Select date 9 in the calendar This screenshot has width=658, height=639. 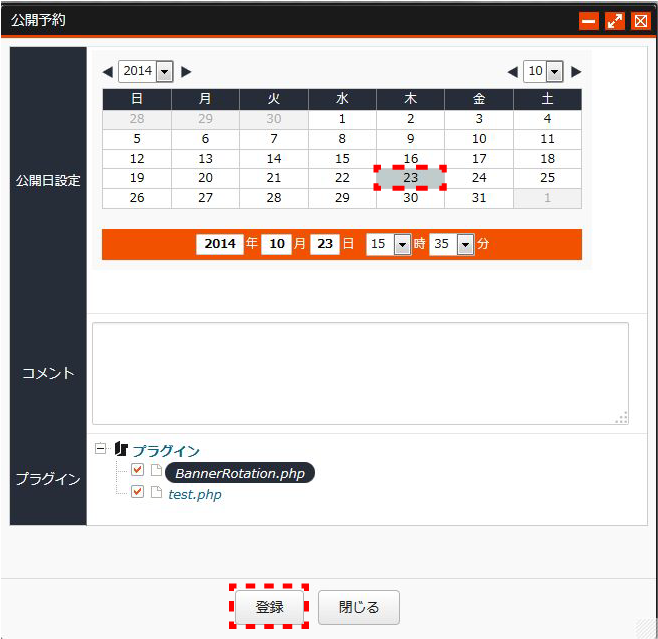click(410, 139)
